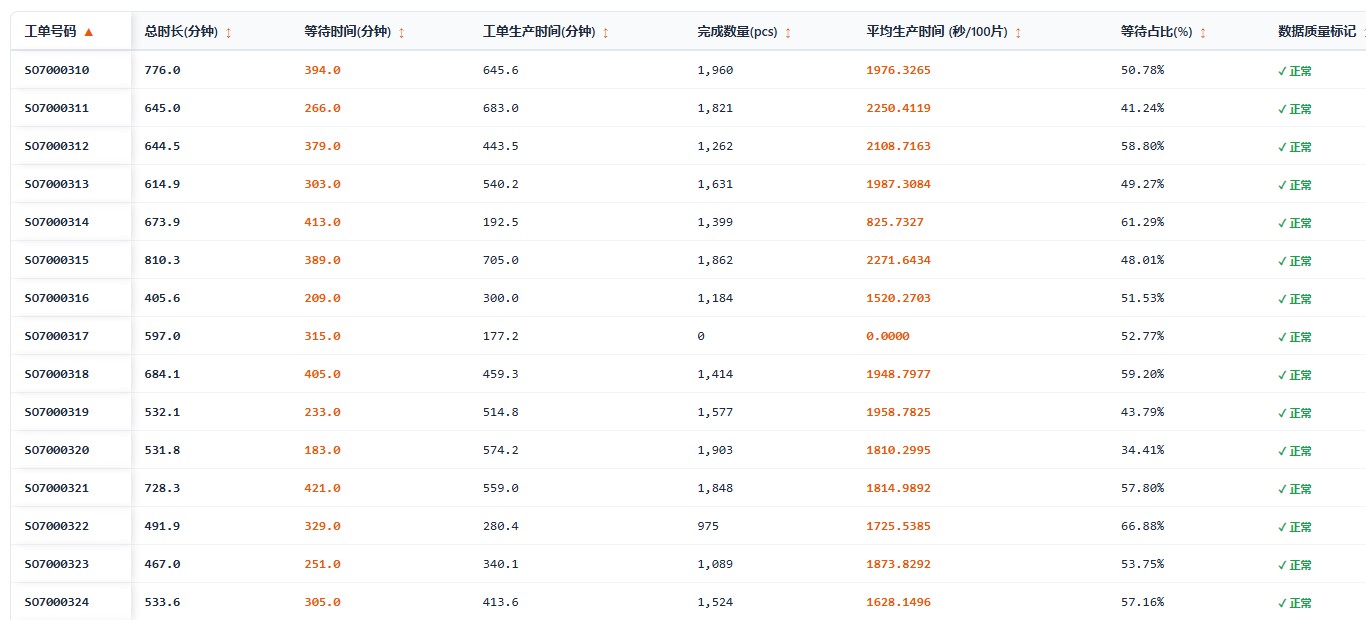Sort by 总时长(分钟) using its arrow icon
Image resolution: width=1366 pixels, height=620 pixels.
tap(228, 33)
